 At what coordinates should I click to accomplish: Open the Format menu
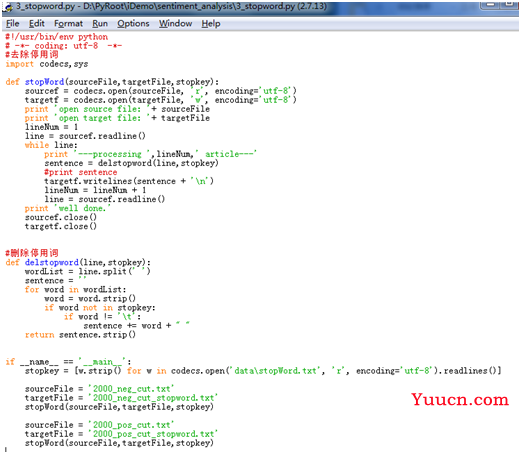click(68, 24)
